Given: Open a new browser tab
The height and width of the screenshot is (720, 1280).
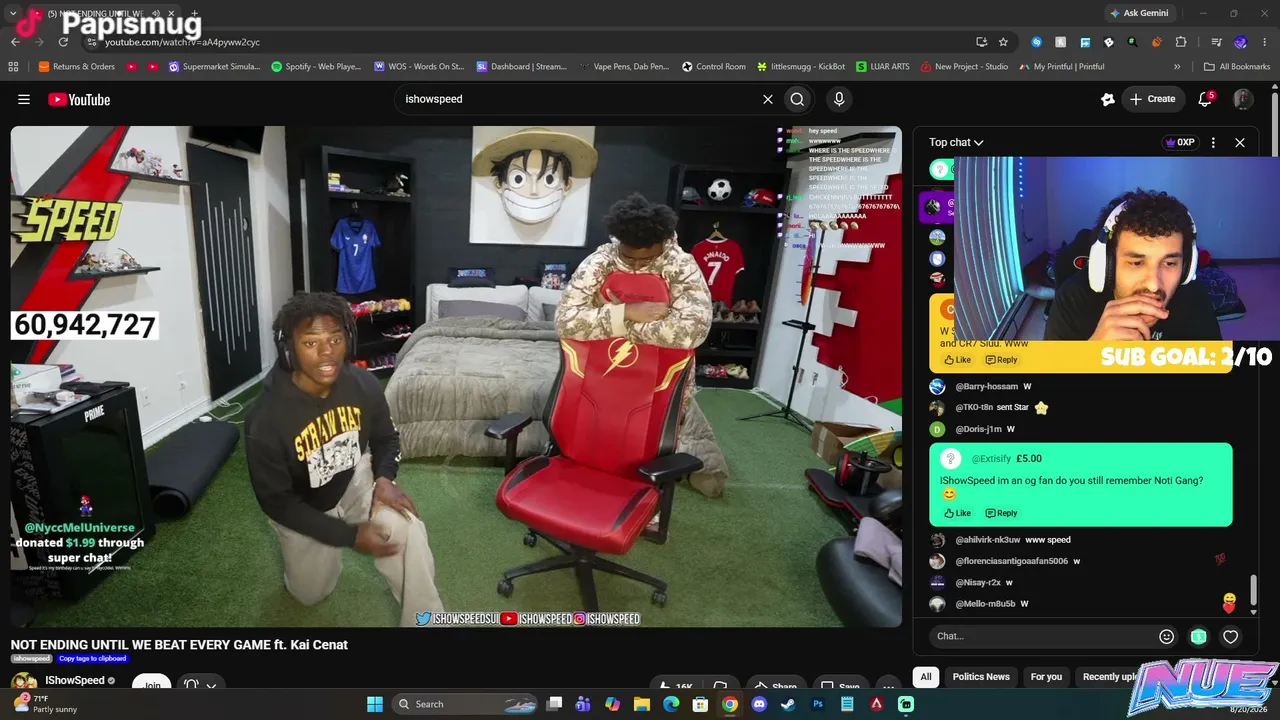Looking at the screenshot, I should click(195, 13).
